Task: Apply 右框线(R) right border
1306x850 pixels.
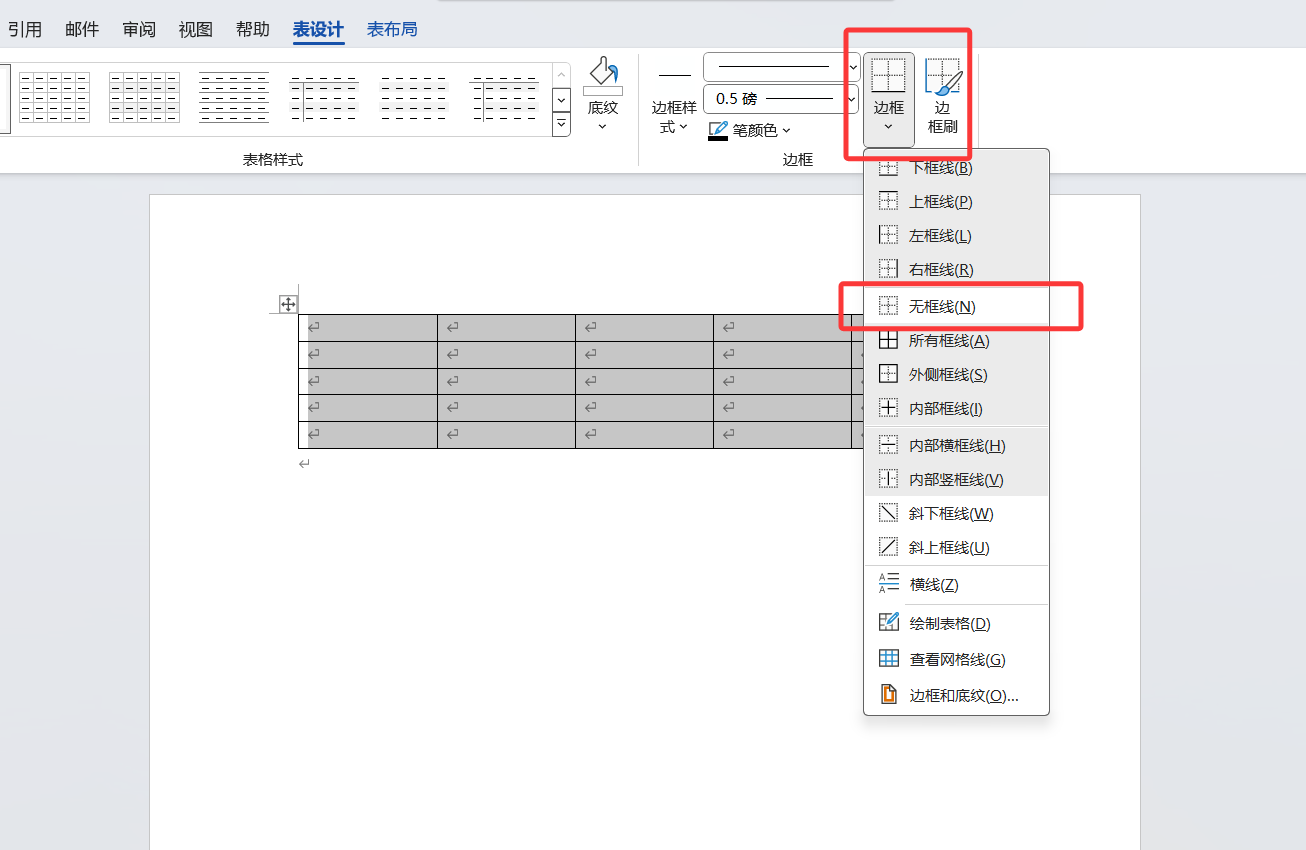Action: [956, 270]
